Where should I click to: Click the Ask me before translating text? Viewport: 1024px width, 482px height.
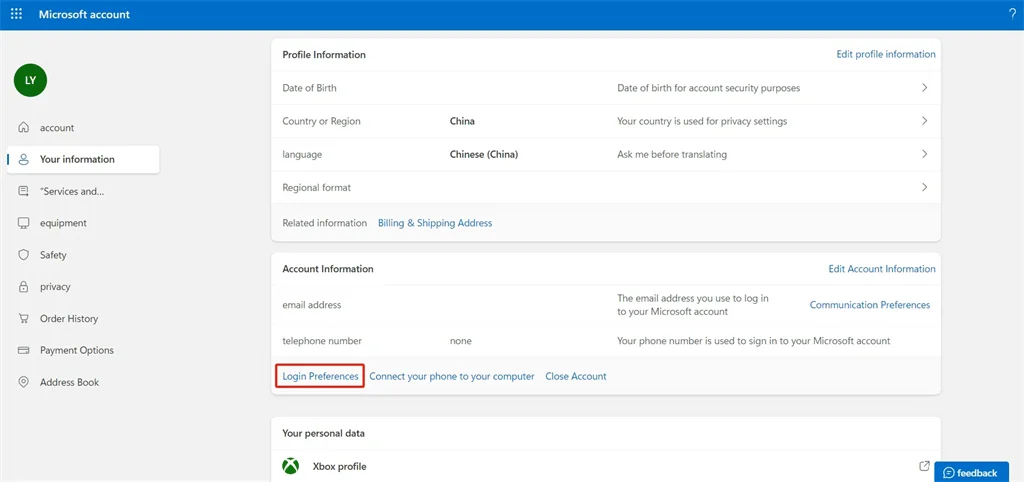(672, 154)
